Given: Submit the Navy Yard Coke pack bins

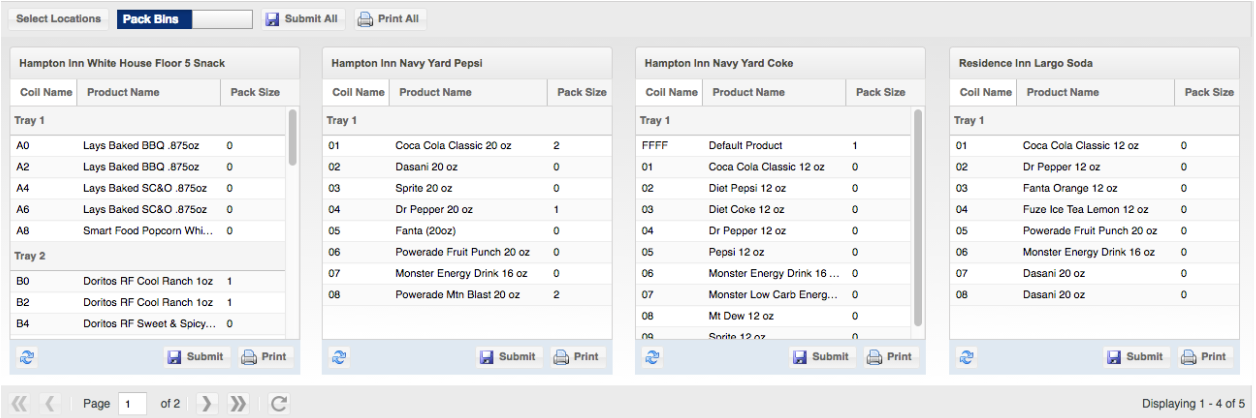Looking at the screenshot, I should tap(822, 357).
